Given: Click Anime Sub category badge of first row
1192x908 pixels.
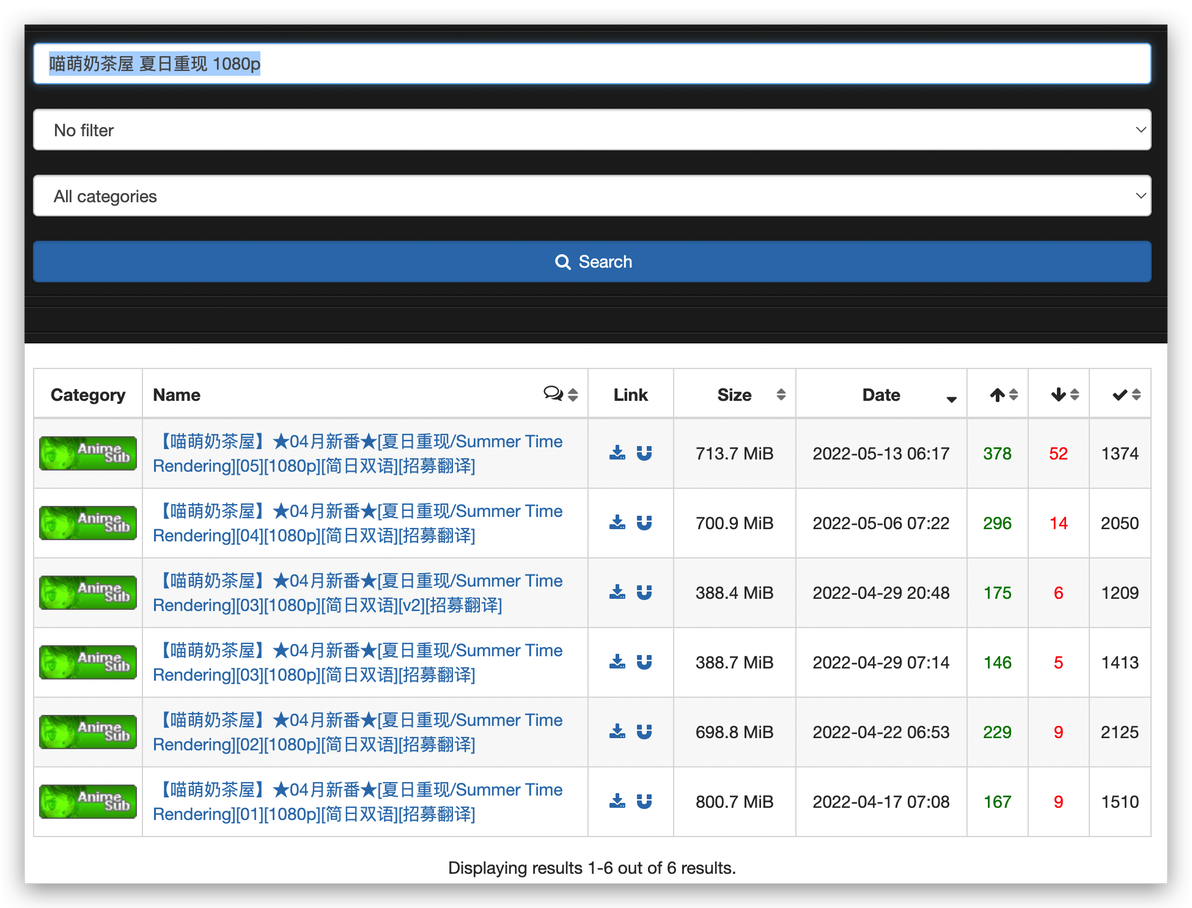Looking at the screenshot, I should [x=88, y=453].
